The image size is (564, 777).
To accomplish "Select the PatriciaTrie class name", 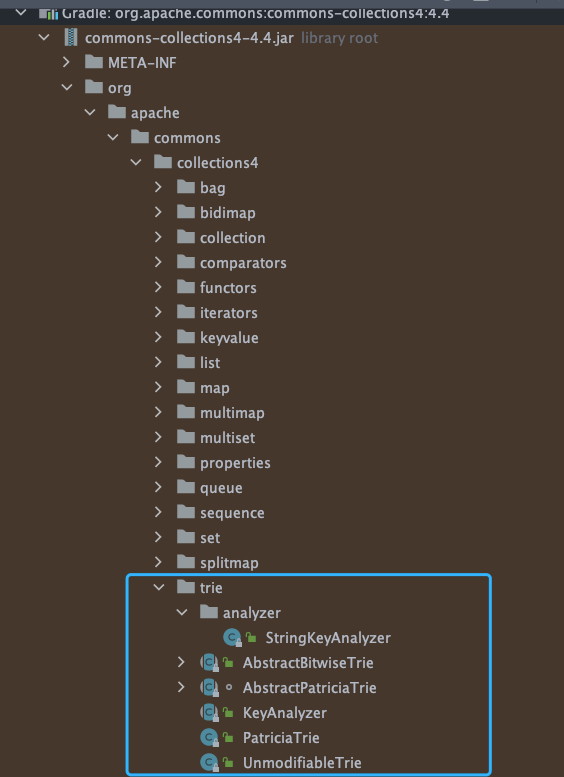I will (281, 738).
